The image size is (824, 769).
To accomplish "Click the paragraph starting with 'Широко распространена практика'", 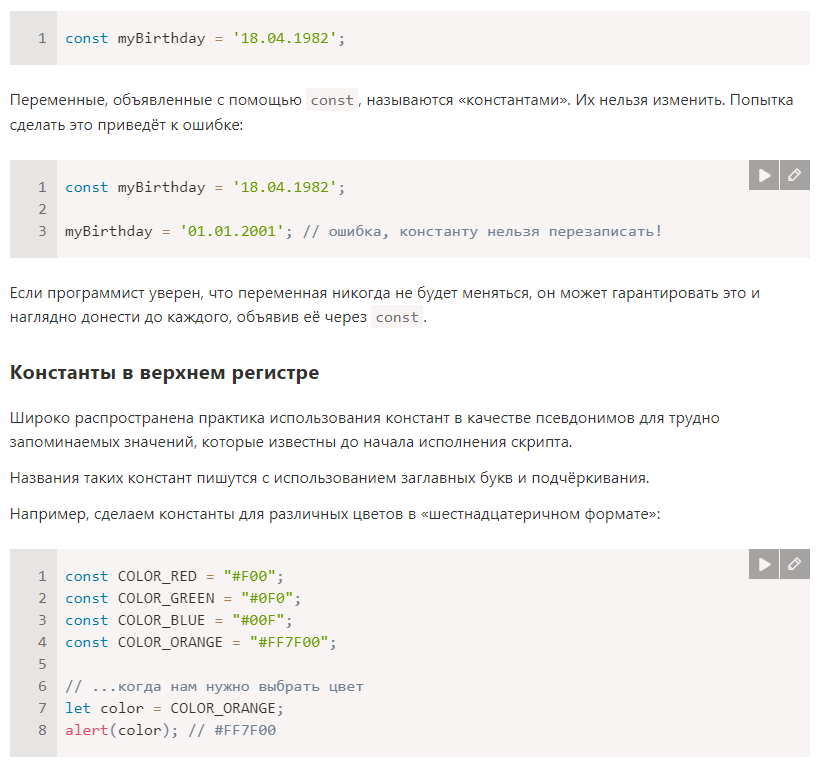I will coord(365,430).
